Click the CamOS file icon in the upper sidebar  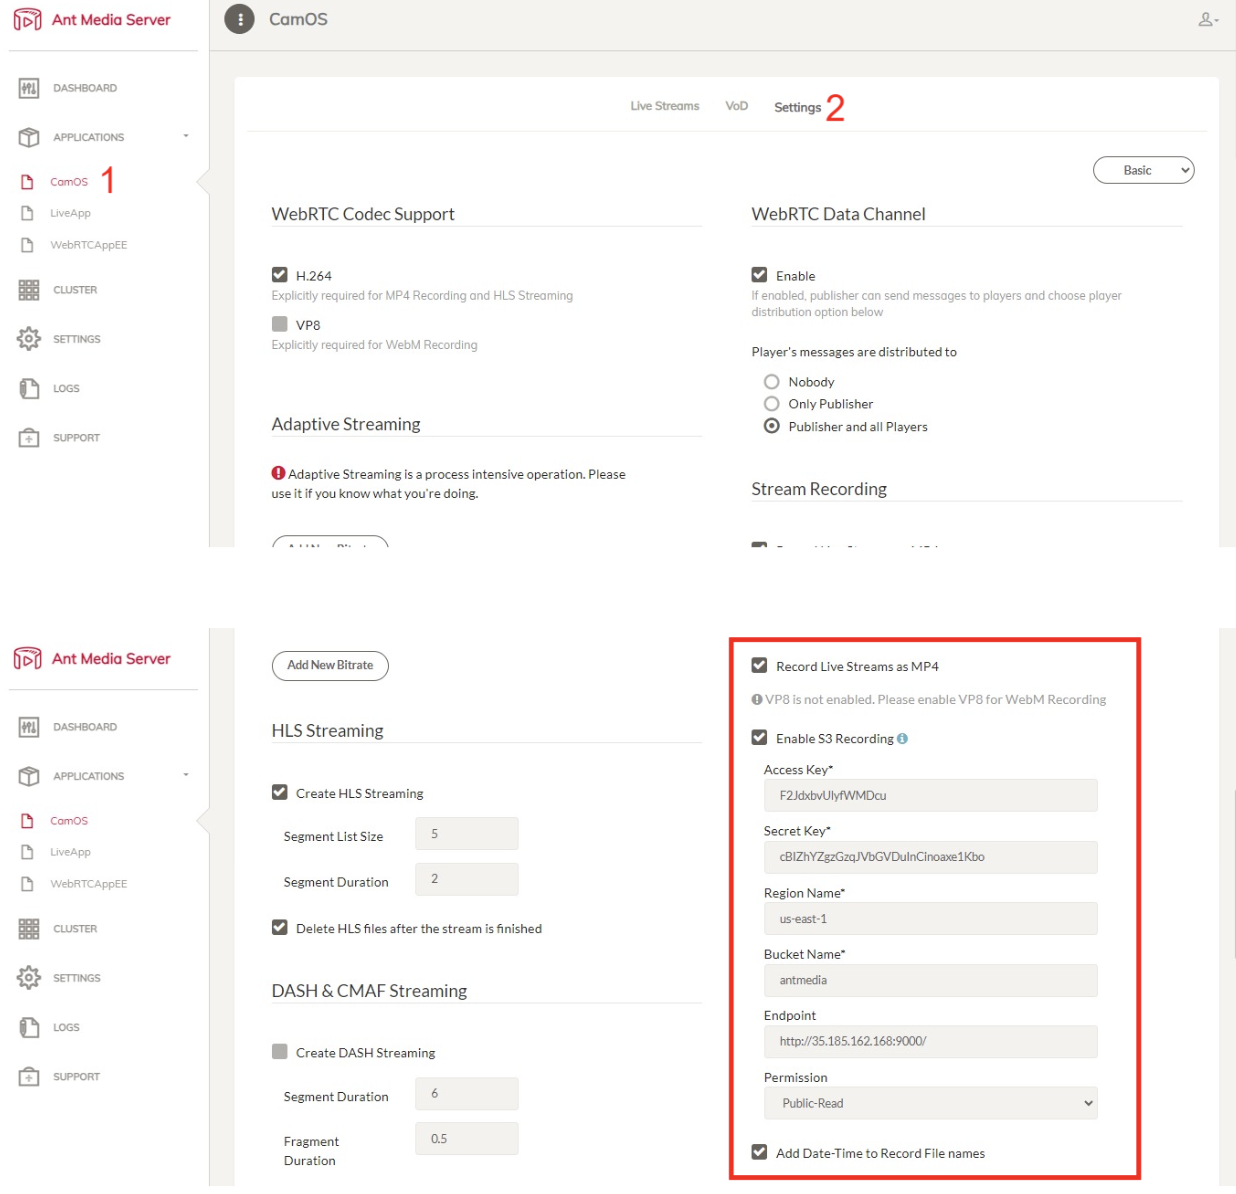28,182
